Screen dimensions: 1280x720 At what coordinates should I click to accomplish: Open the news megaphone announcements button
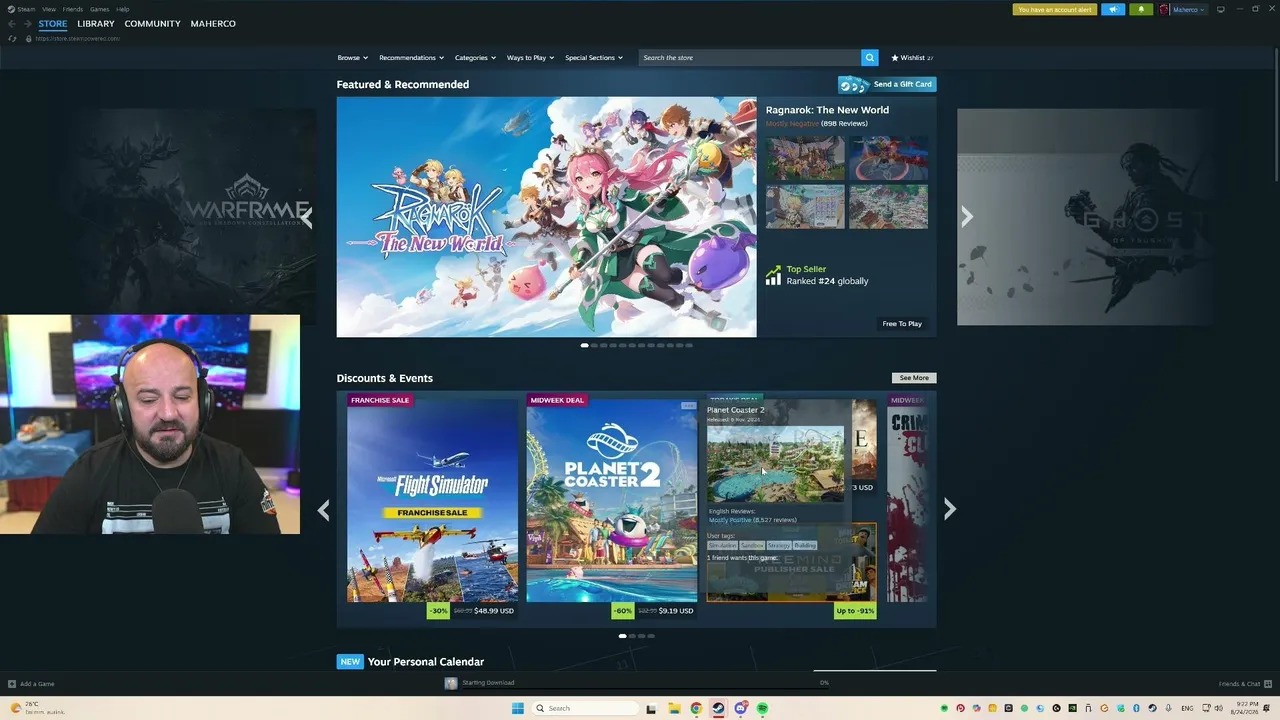1113,10
